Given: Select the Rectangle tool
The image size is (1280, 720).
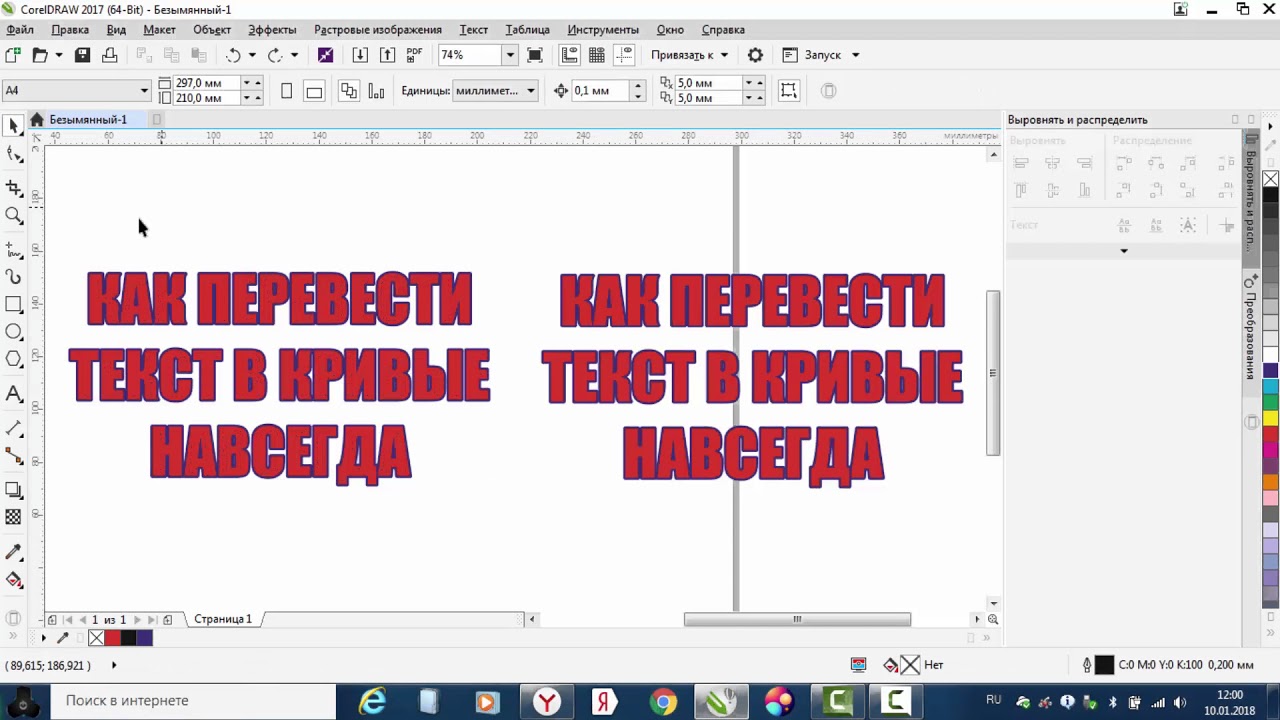Looking at the screenshot, I should 14,304.
